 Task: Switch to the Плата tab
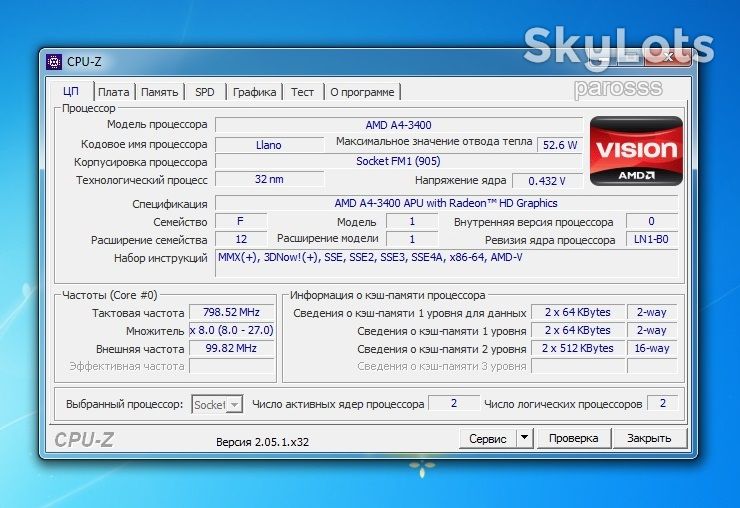coord(113,92)
